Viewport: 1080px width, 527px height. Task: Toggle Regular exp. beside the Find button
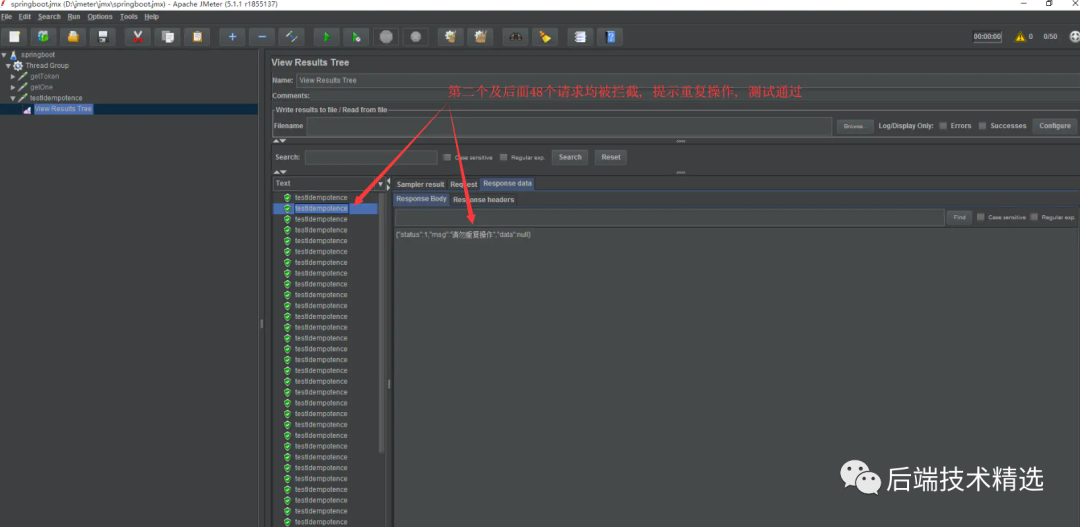click(1034, 217)
